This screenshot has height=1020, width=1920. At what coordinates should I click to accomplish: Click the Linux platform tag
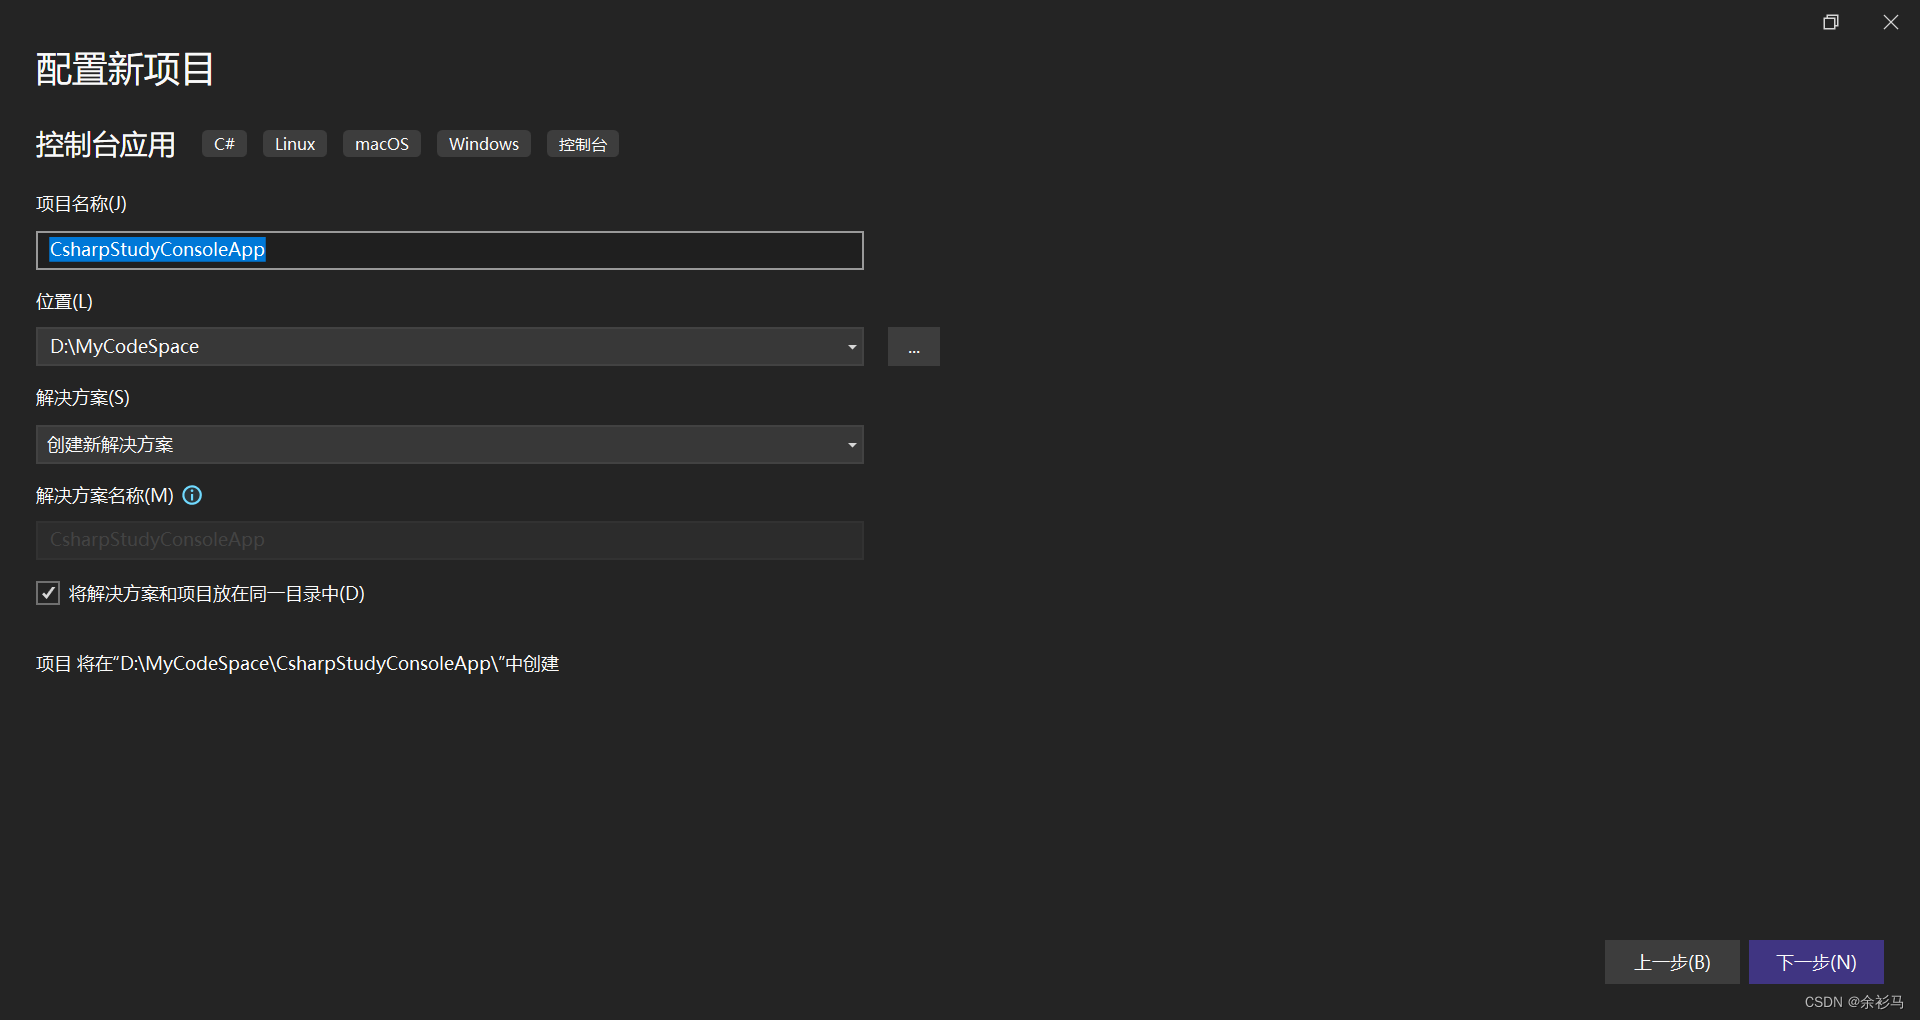[x=295, y=144]
